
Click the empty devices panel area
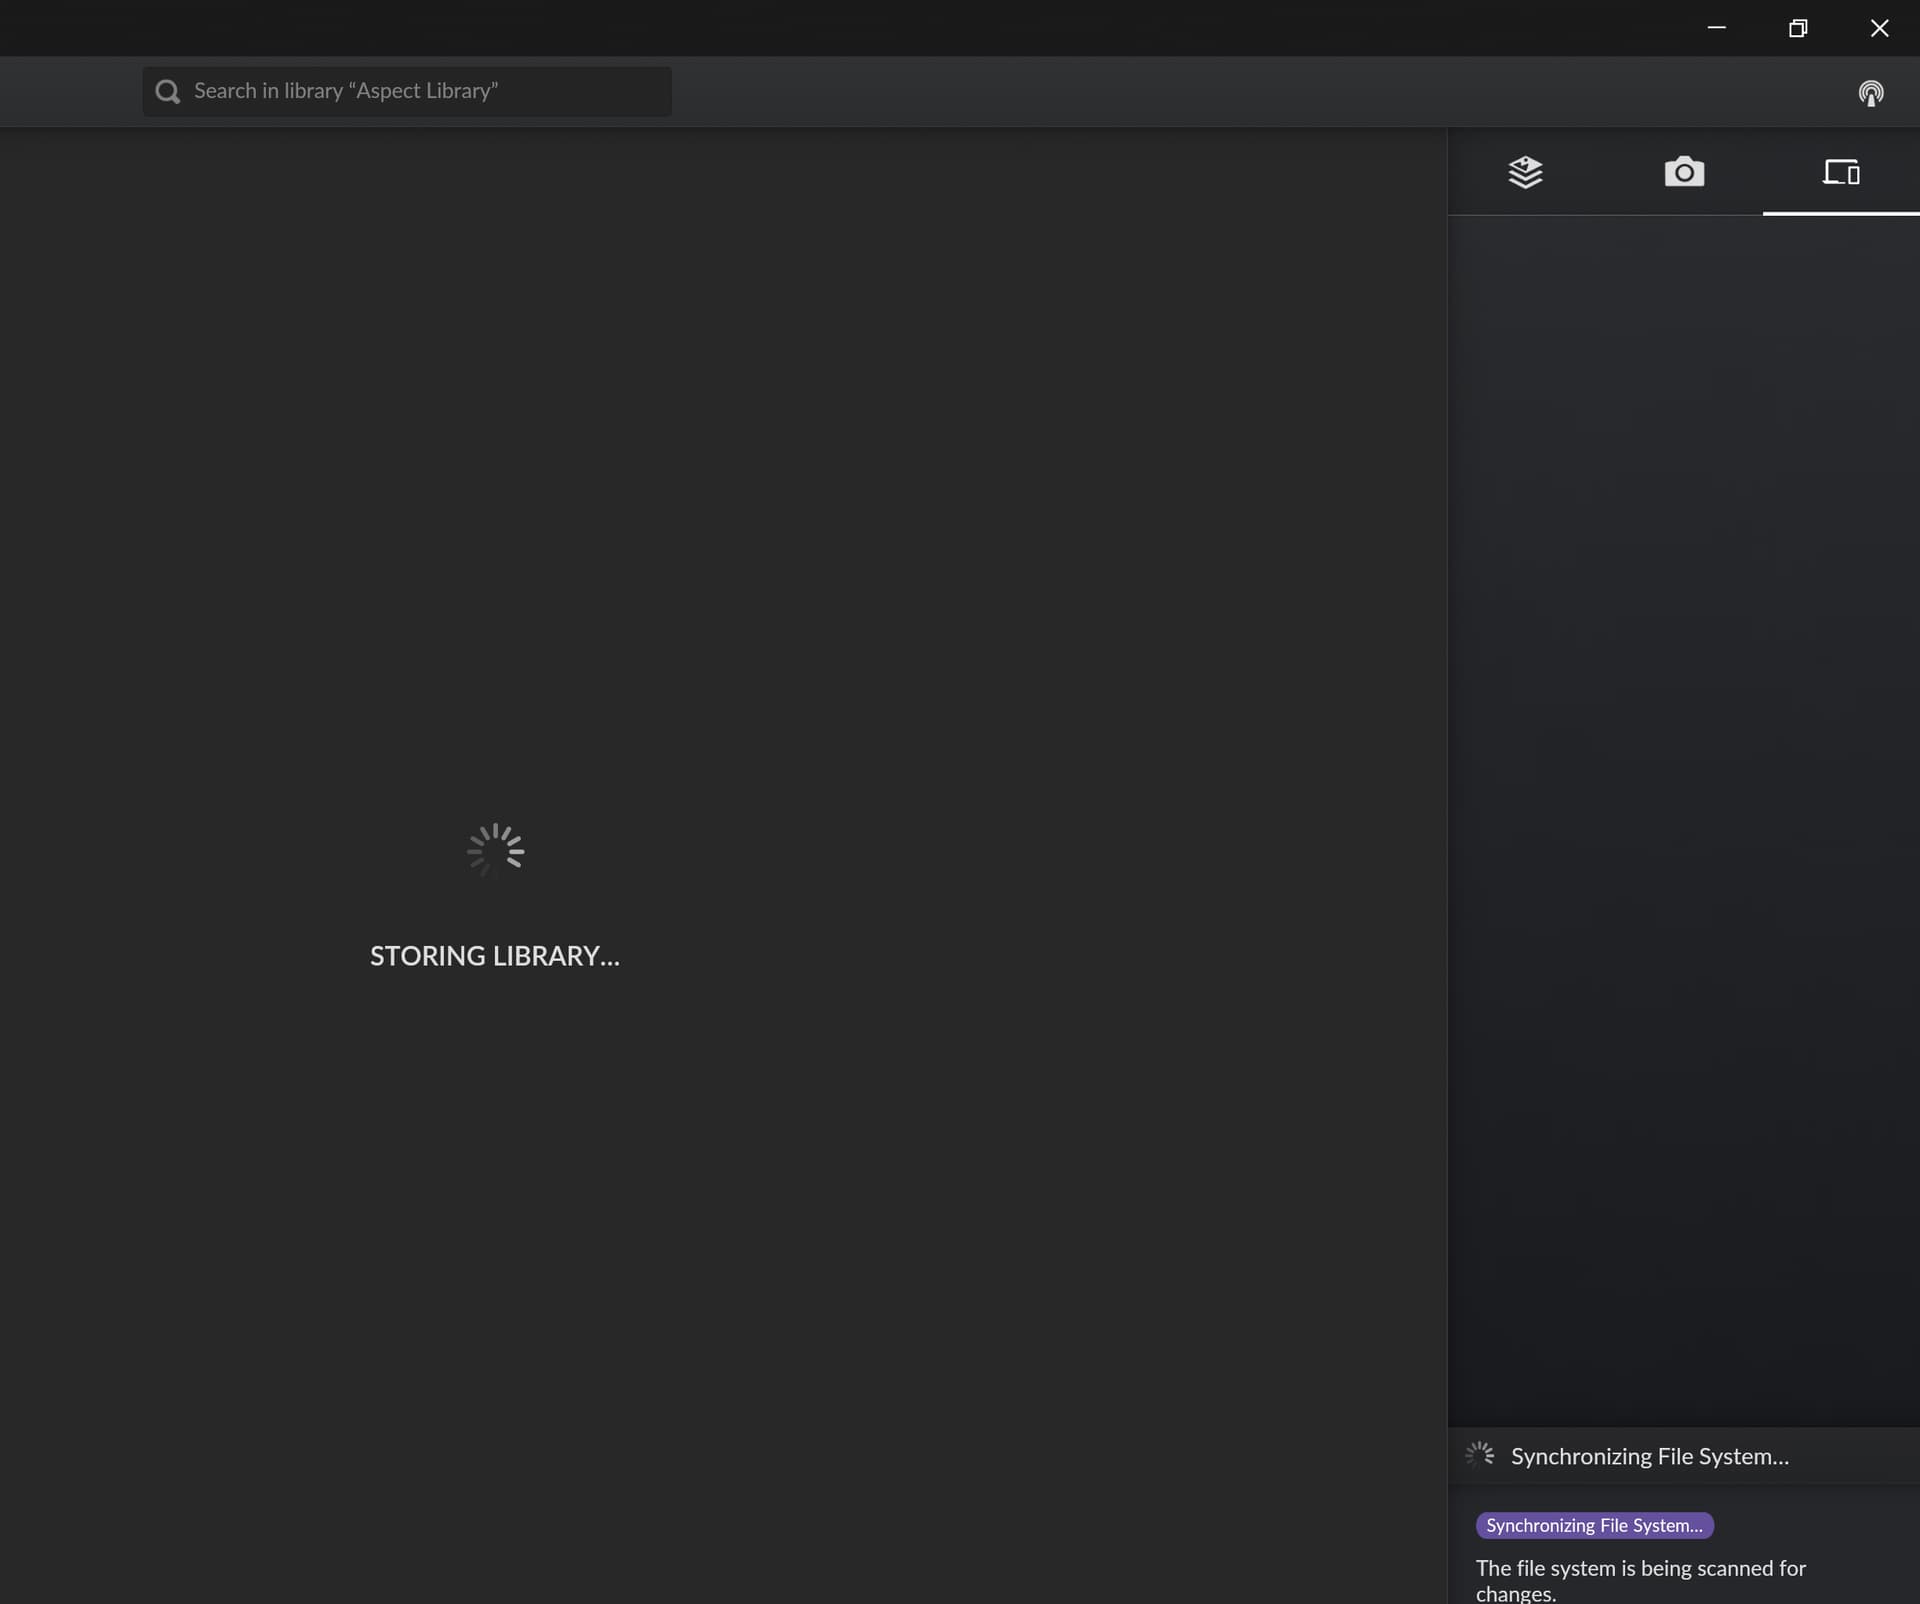[1683, 800]
